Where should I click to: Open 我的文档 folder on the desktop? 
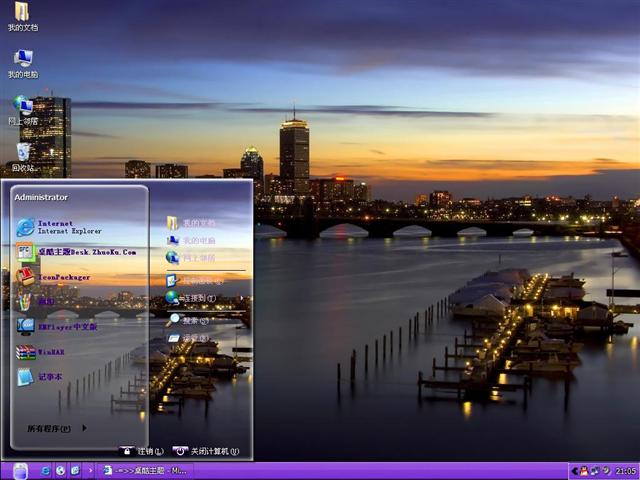tap(22, 16)
